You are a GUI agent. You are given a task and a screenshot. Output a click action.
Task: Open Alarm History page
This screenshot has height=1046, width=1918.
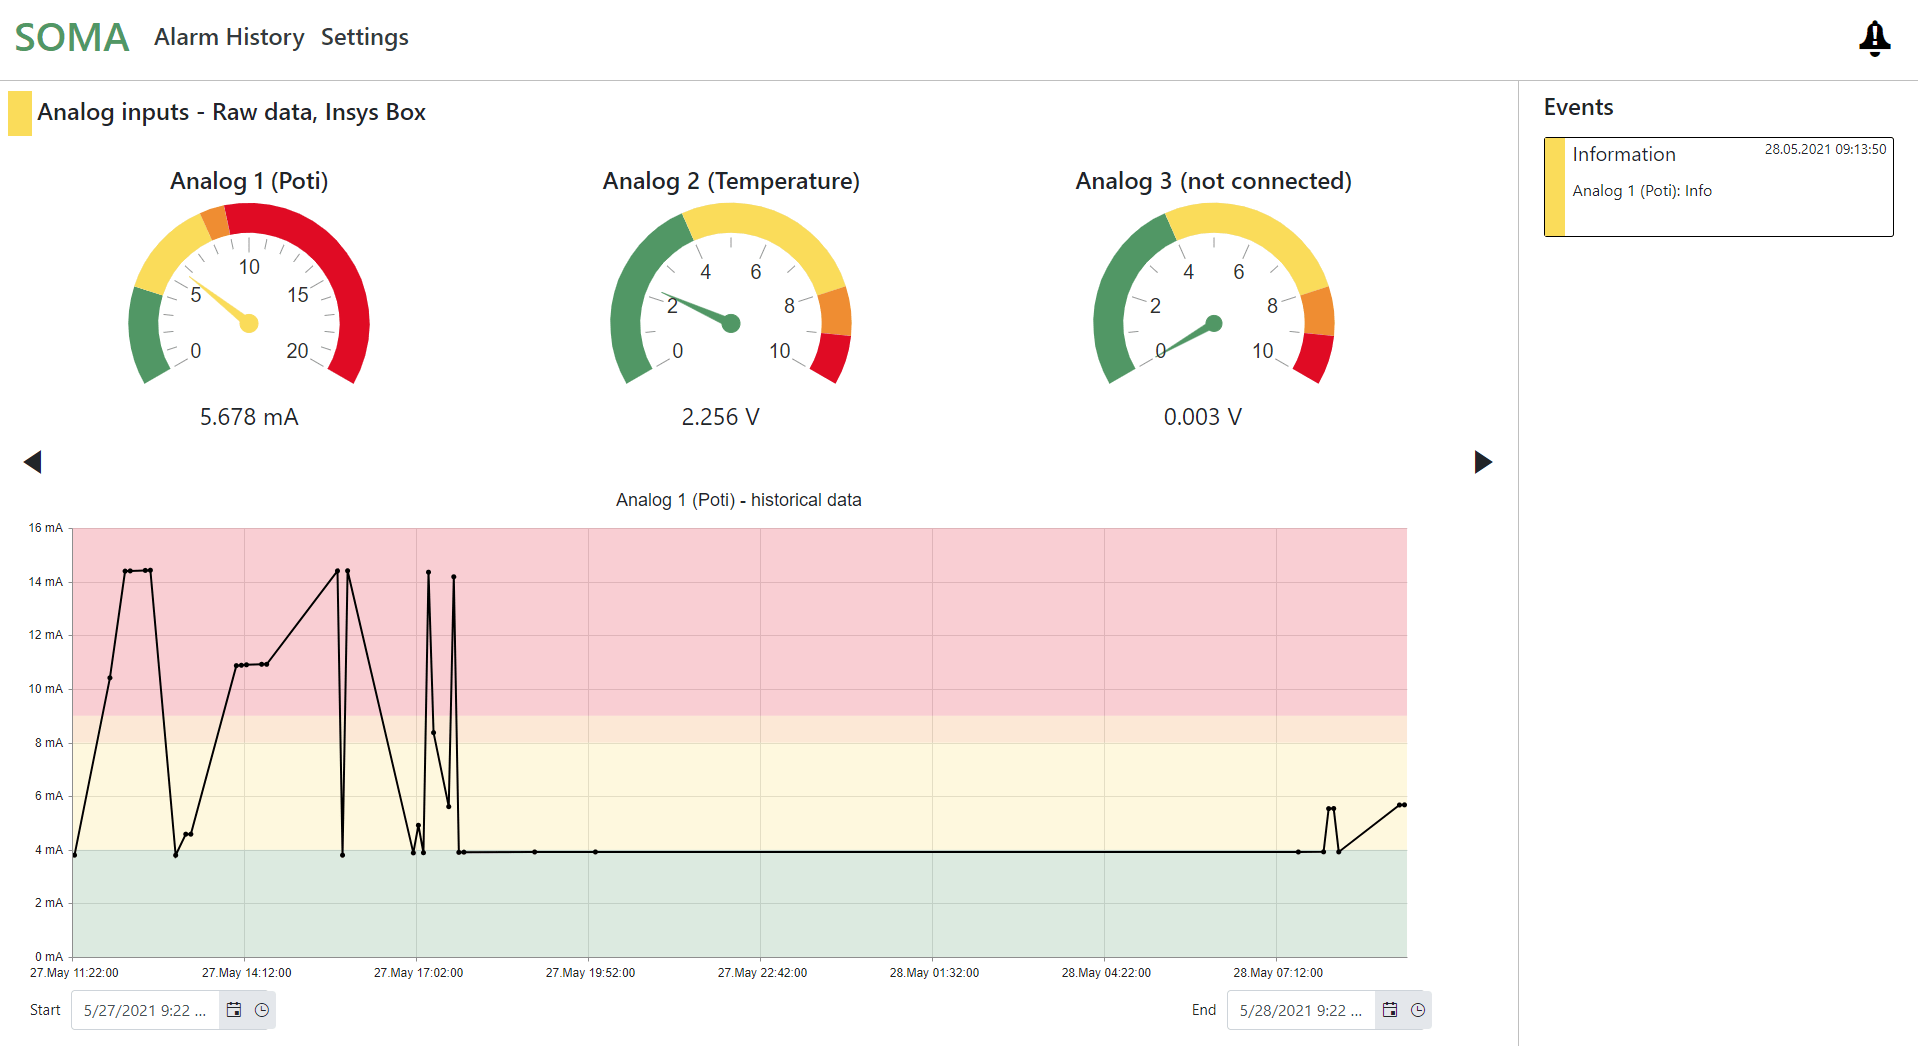(229, 37)
